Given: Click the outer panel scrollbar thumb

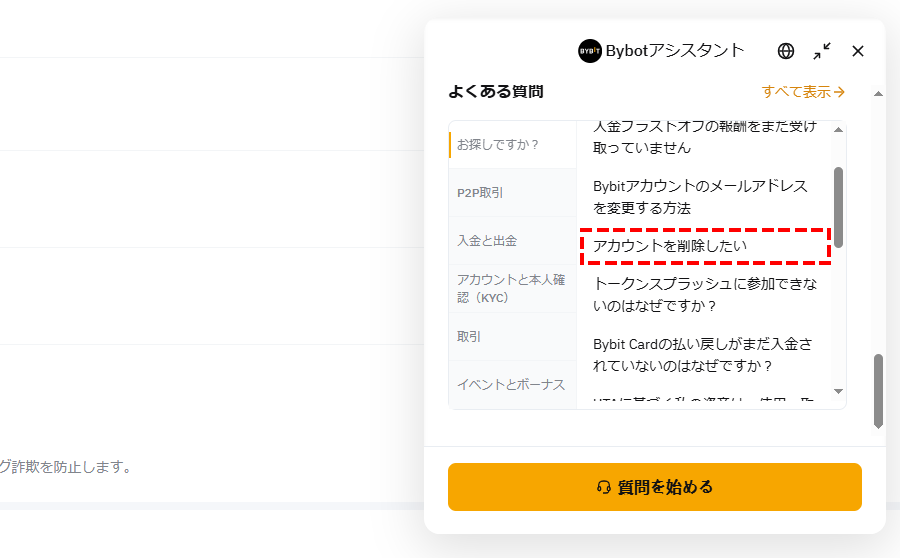Looking at the screenshot, I should [878, 391].
